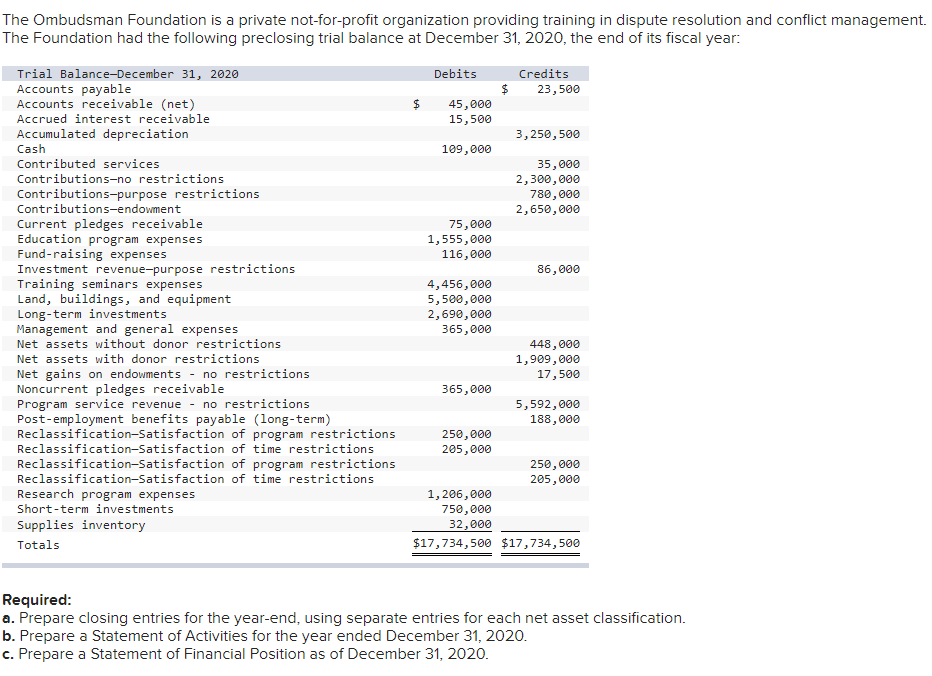
Task: Select the 'Debits' column header
Action: (x=455, y=74)
